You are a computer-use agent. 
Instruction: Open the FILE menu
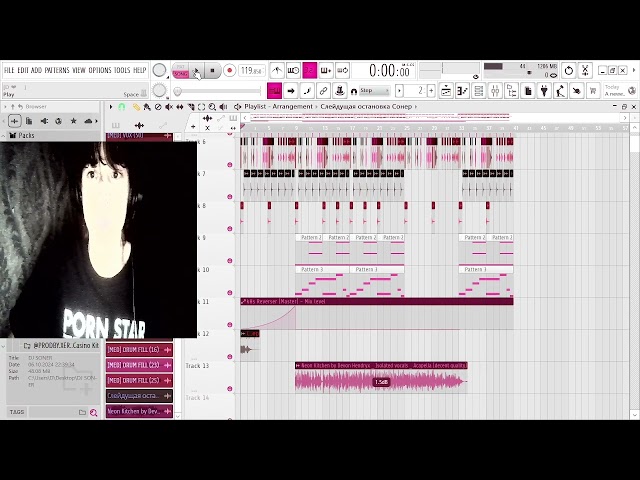(9, 70)
